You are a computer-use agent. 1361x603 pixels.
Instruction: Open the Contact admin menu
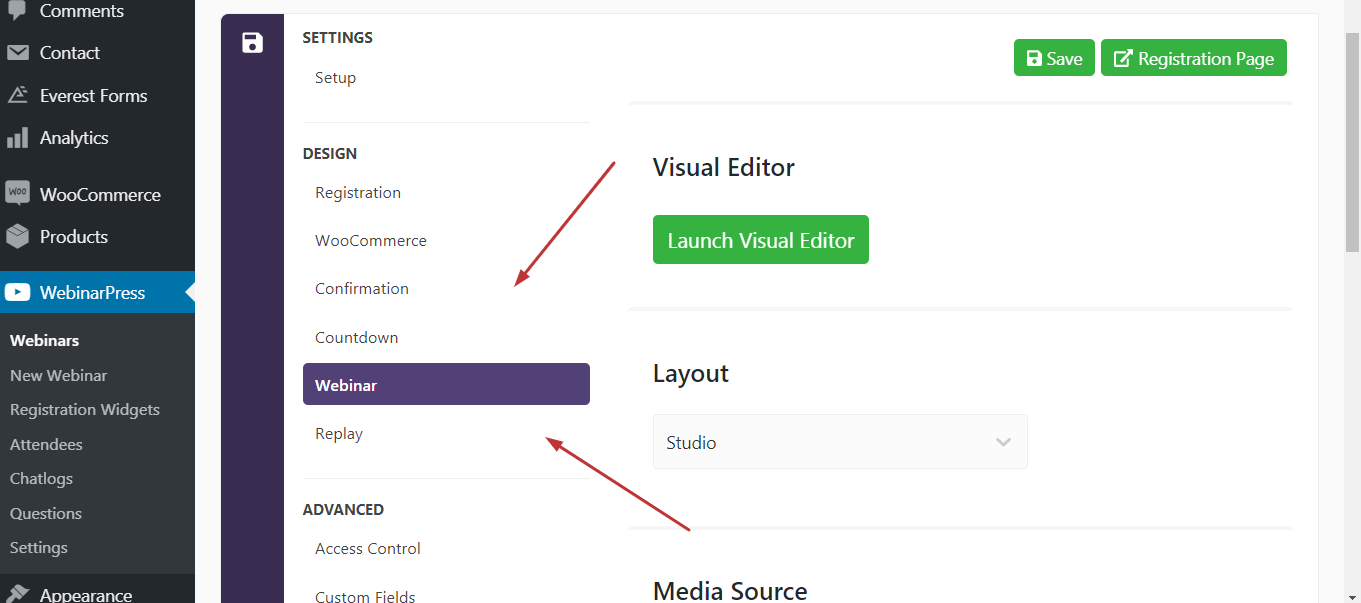(x=97, y=53)
